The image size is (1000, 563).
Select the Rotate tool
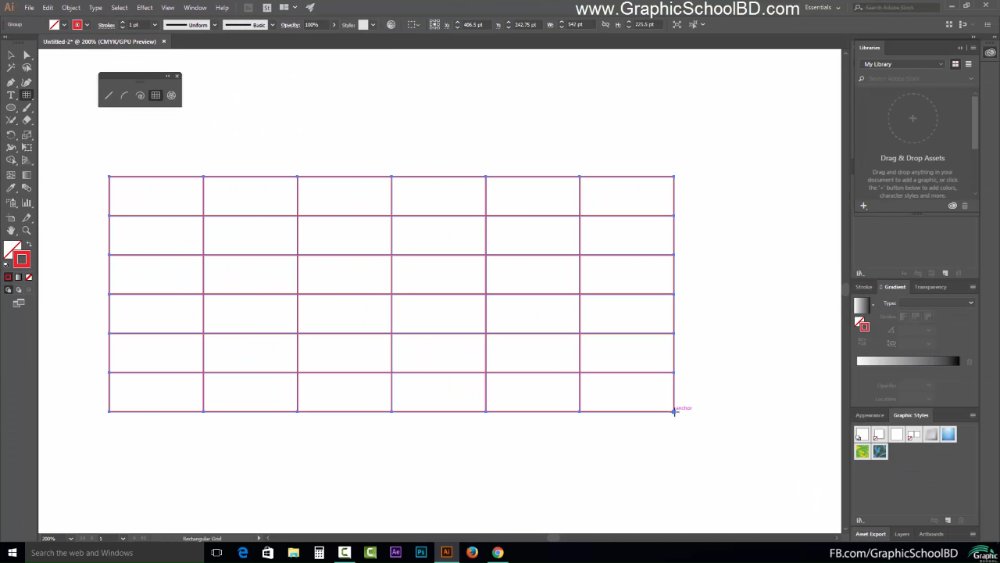pyautogui.click(x=11, y=135)
